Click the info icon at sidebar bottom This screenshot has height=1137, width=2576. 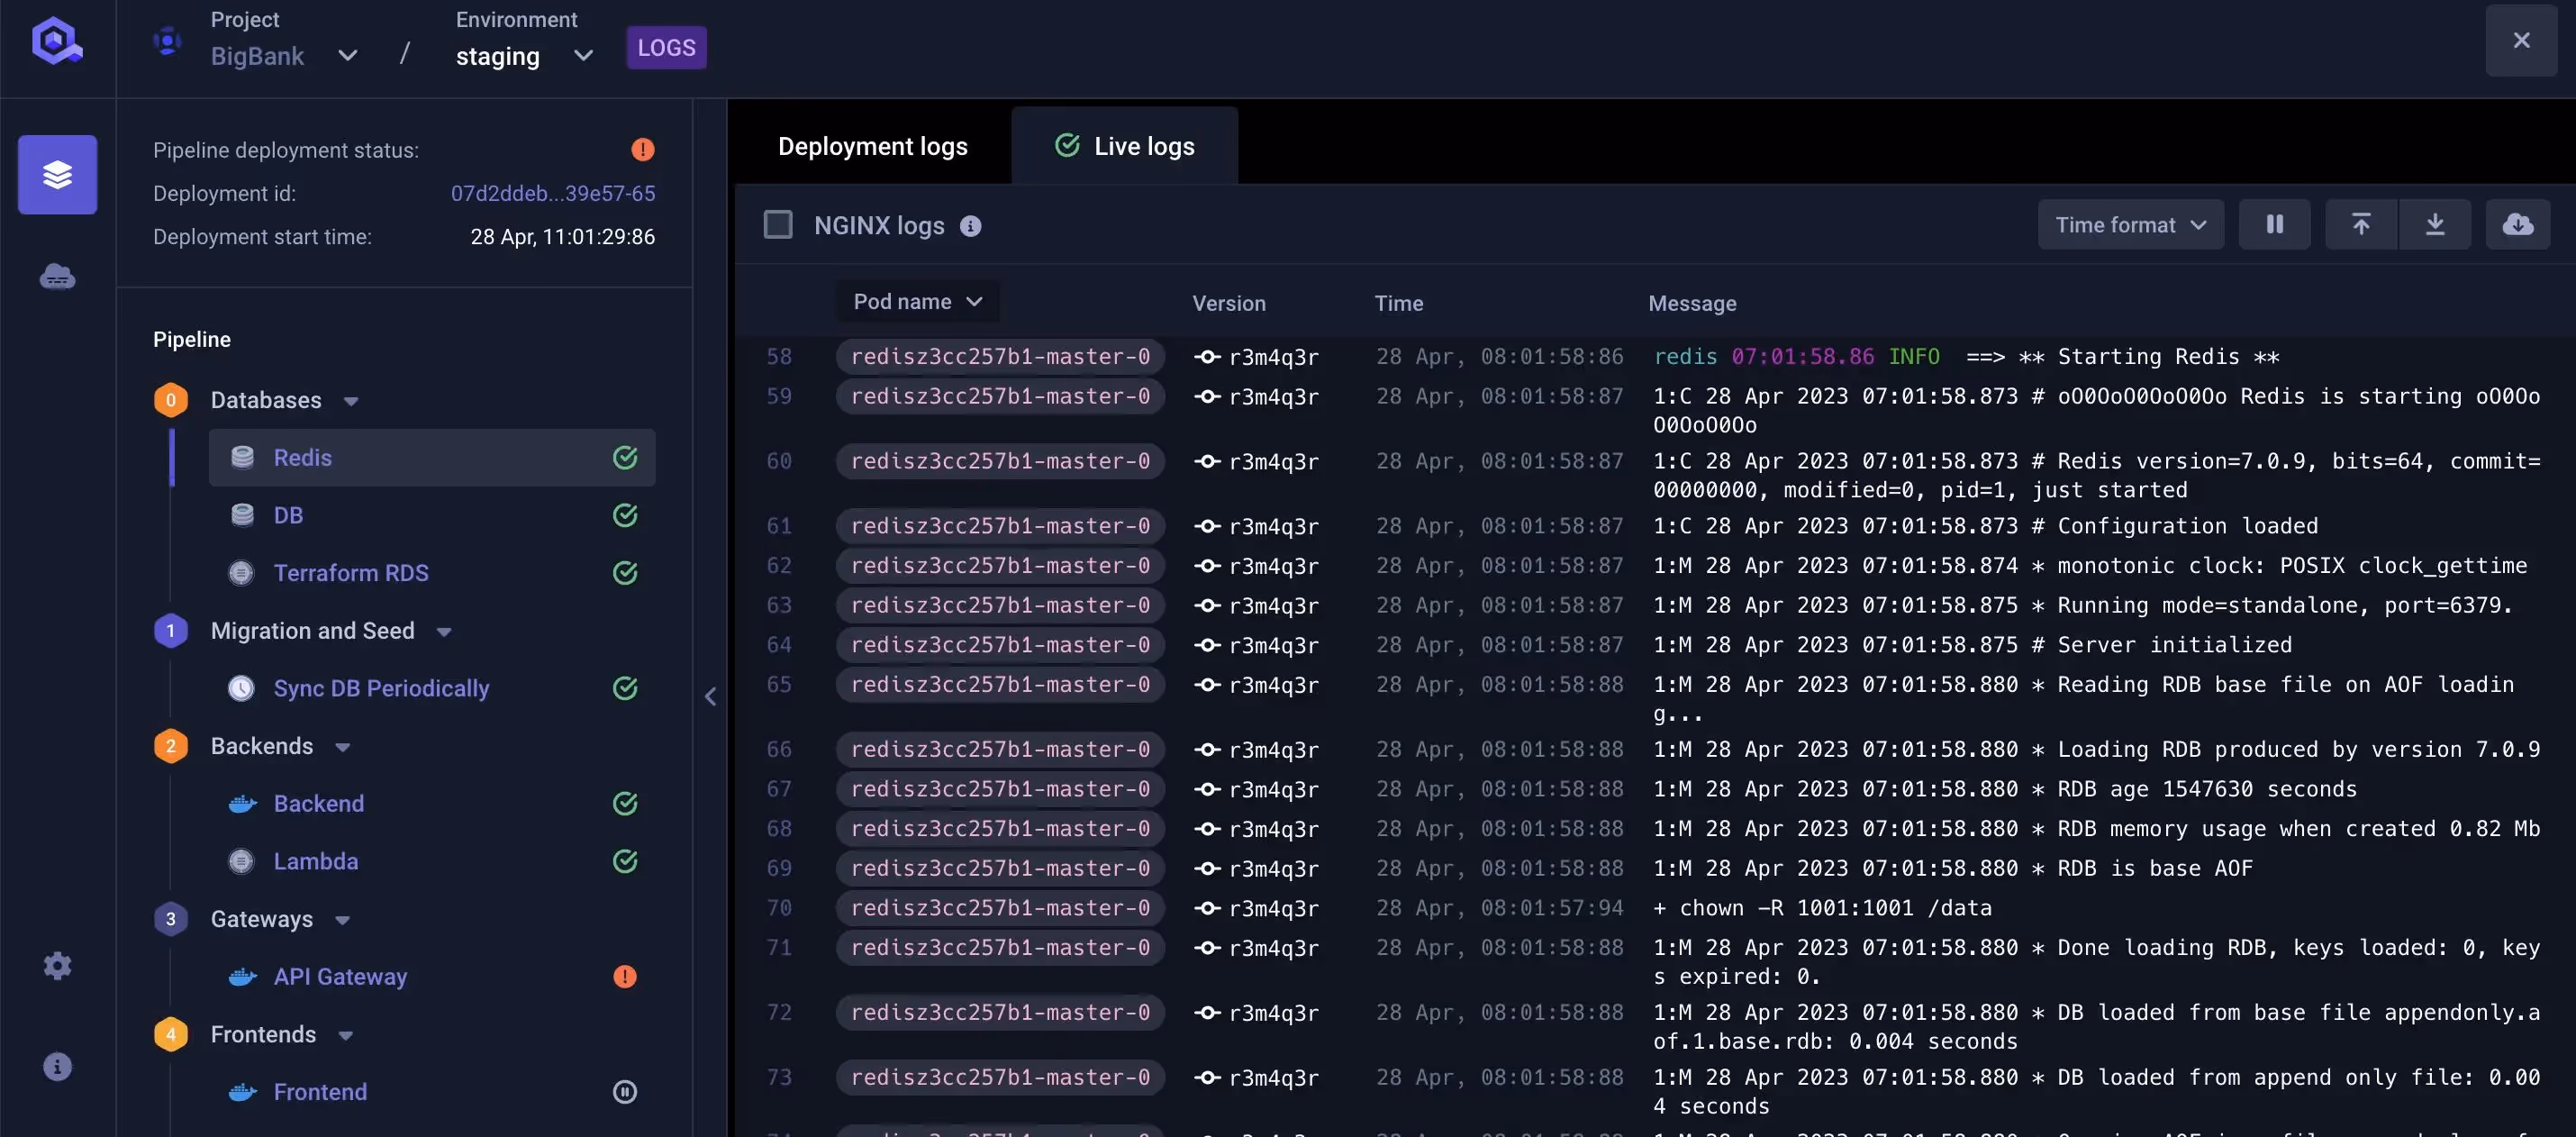coord(57,1065)
